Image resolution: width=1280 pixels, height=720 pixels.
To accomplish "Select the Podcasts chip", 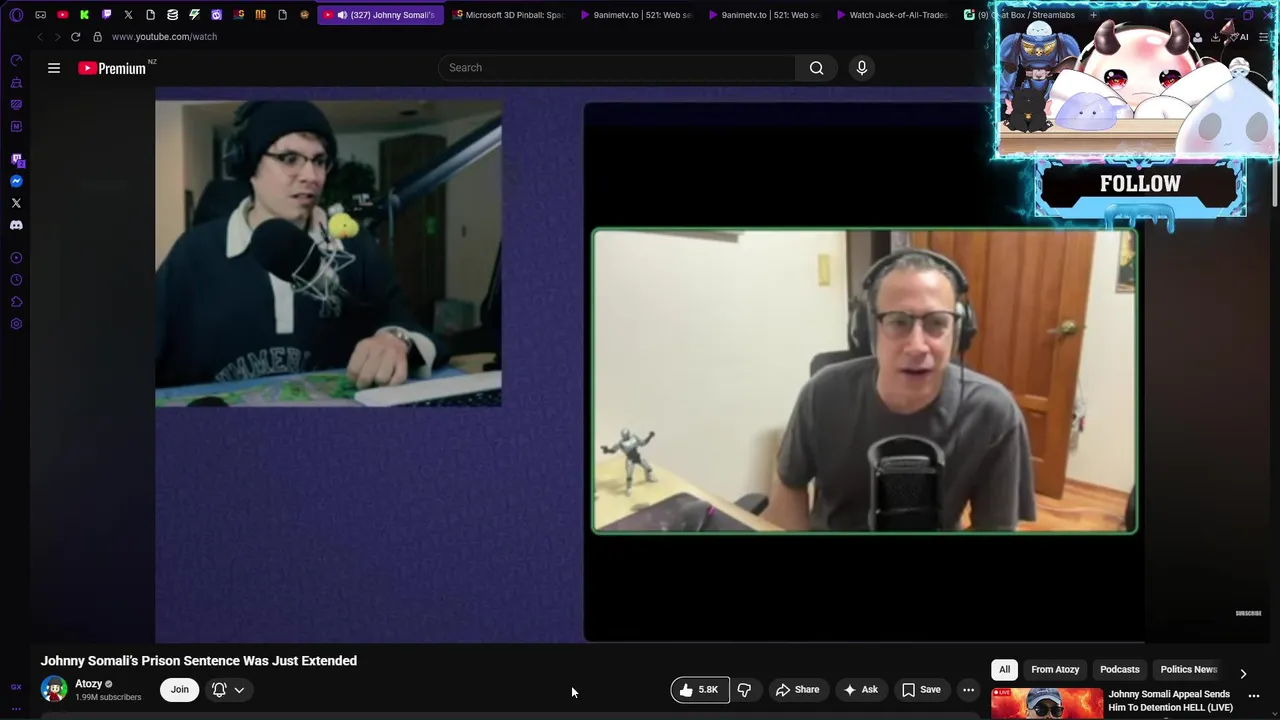I will [1119, 669].
